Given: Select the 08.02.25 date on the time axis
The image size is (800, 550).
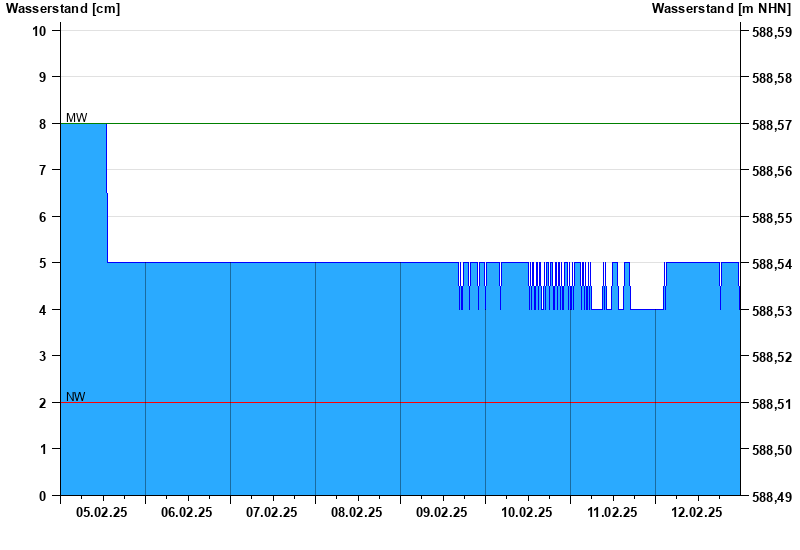Looking at the screenshot, I should (357, 512).
